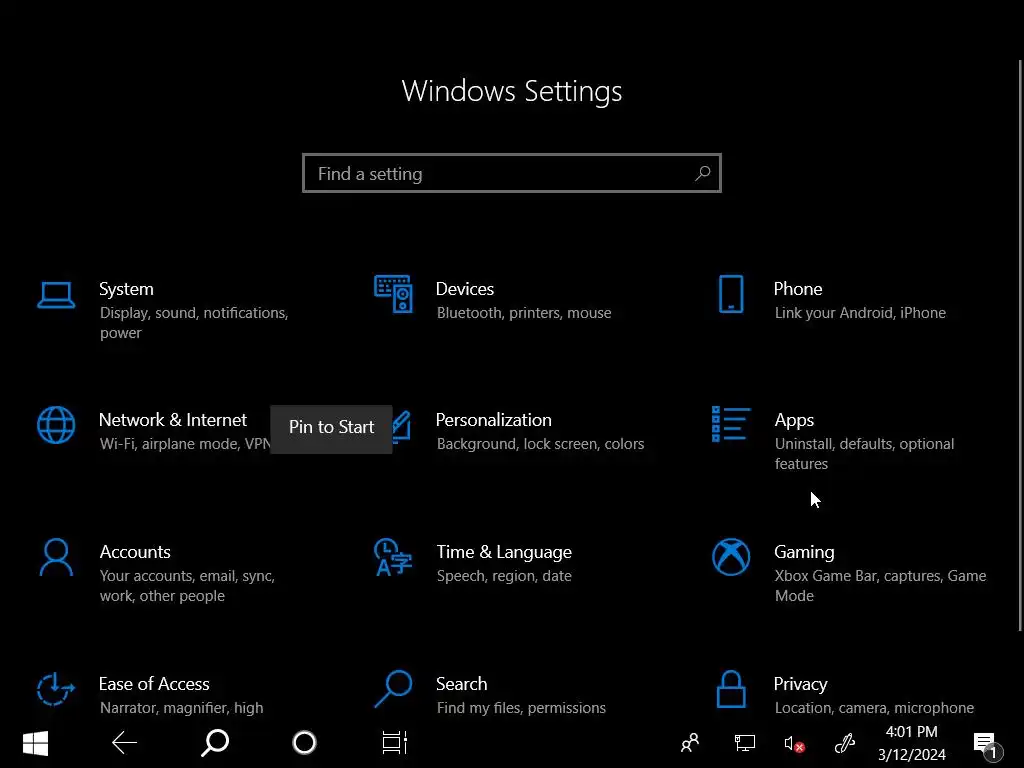The height and width of the screenshot is (768, 1024).
Task: Open the Gaming category title
Action: (x=804, y=552)
